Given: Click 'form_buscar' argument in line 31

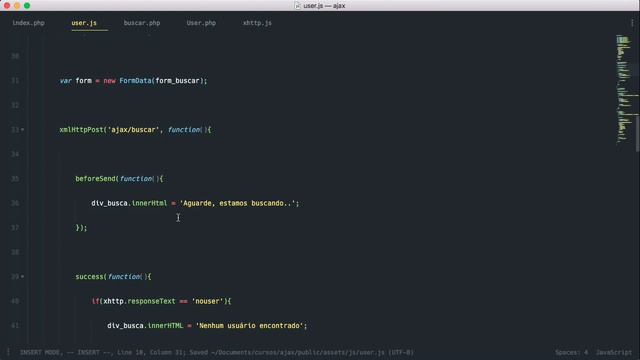Looking at the screenshot, I should [177, 81].
